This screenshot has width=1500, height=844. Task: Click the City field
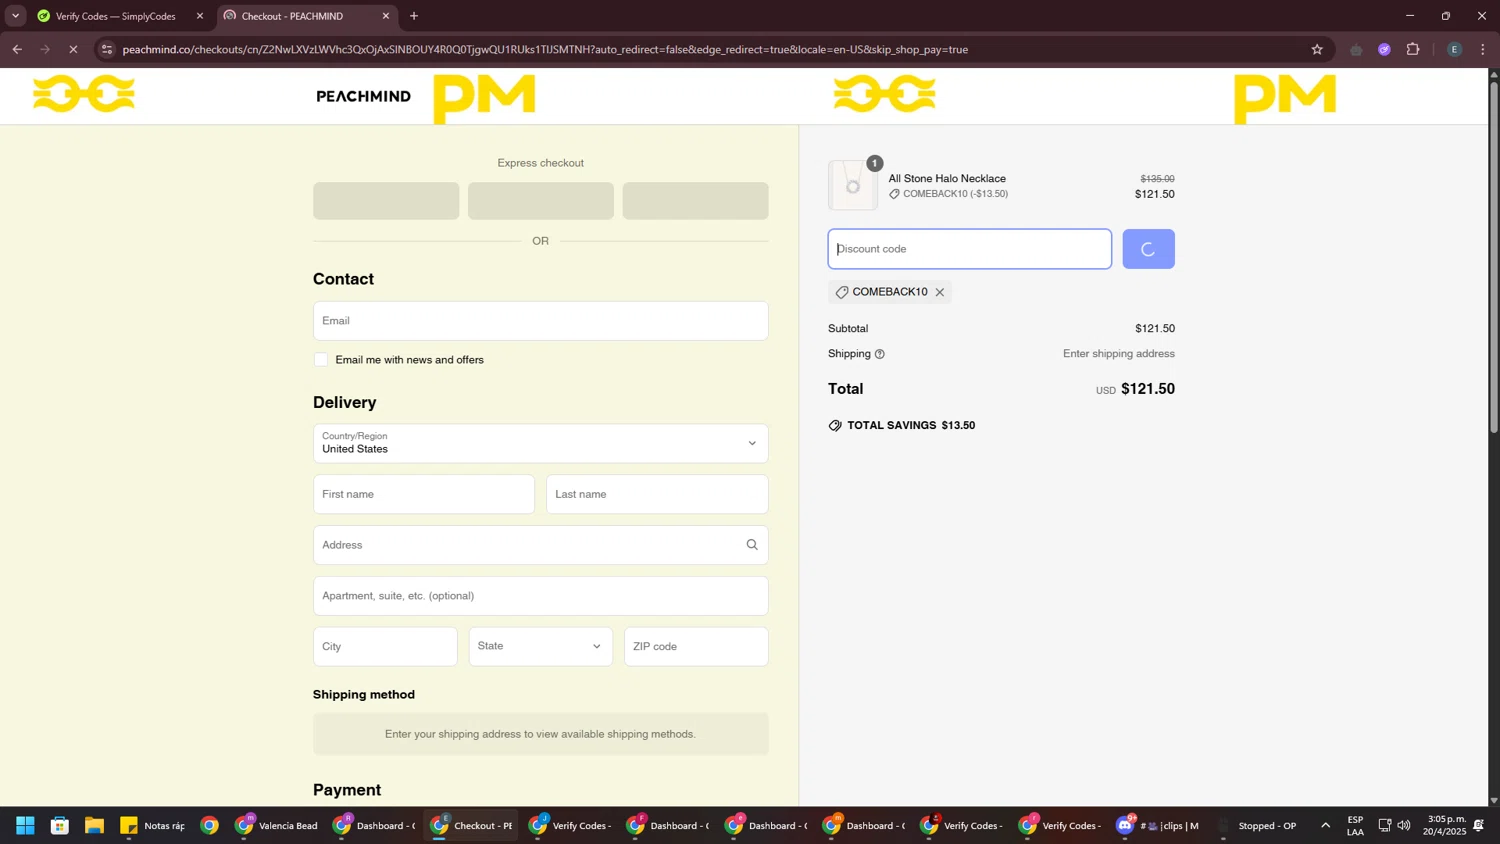point(385,647)
